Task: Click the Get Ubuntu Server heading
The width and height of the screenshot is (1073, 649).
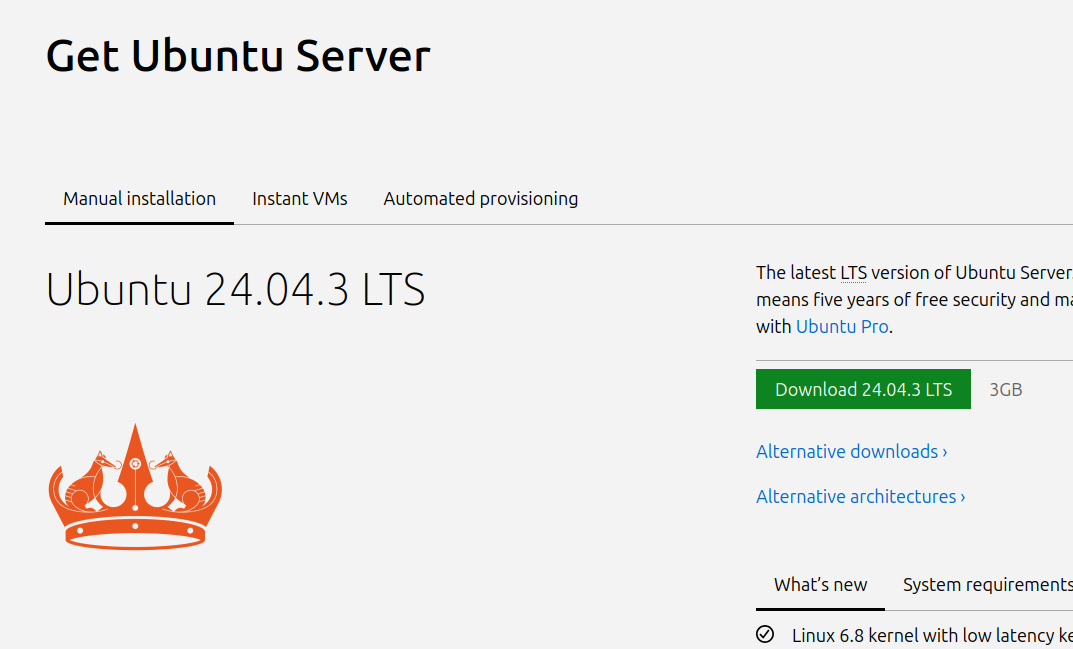Action: tap(237, 55)
